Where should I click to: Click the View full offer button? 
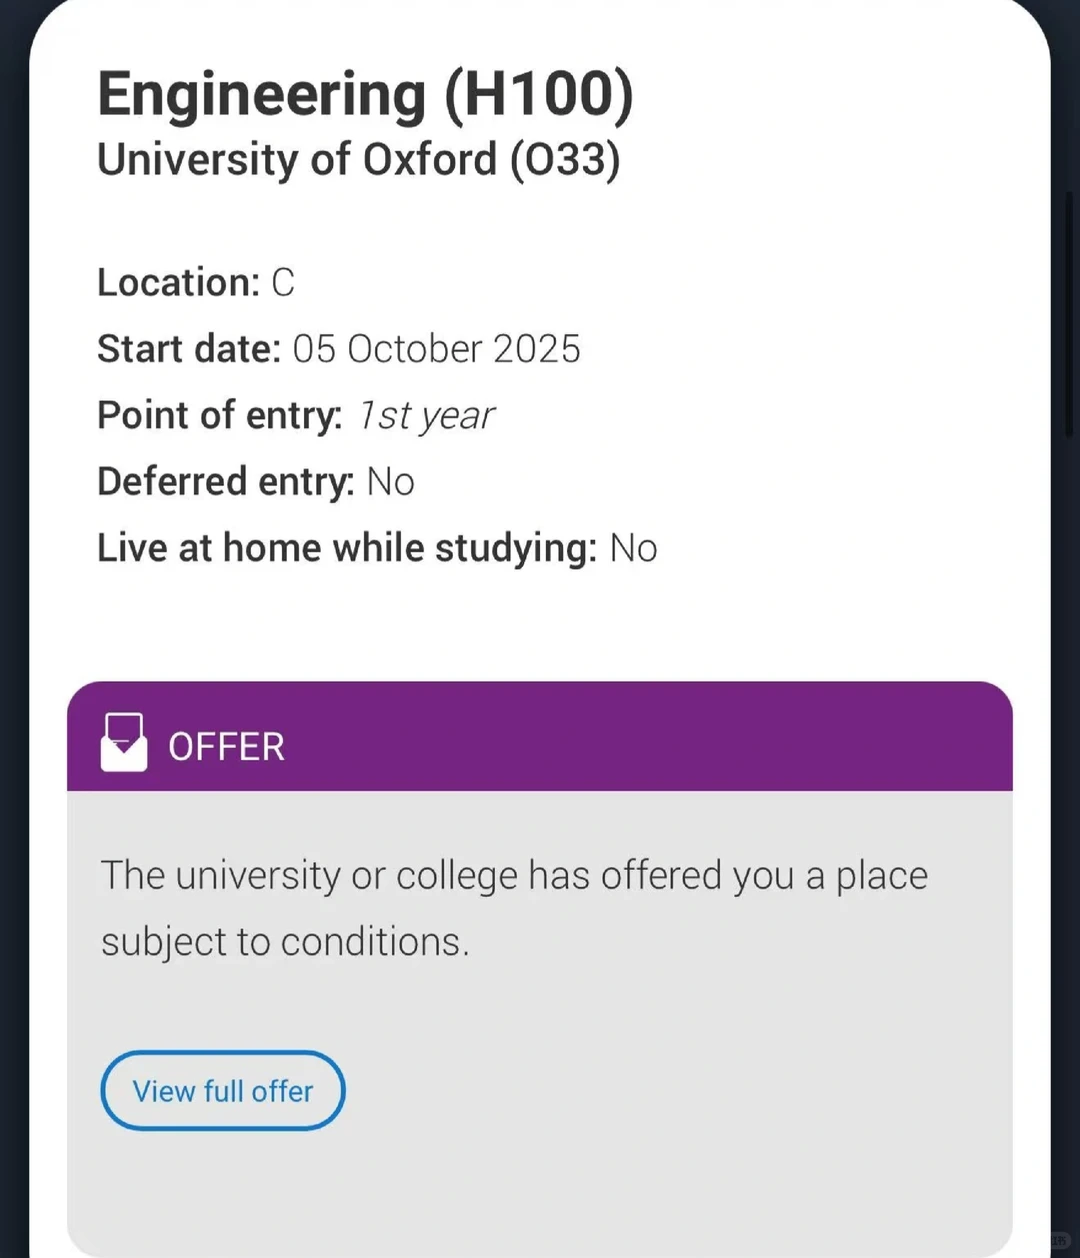[x=223, y=1090]
